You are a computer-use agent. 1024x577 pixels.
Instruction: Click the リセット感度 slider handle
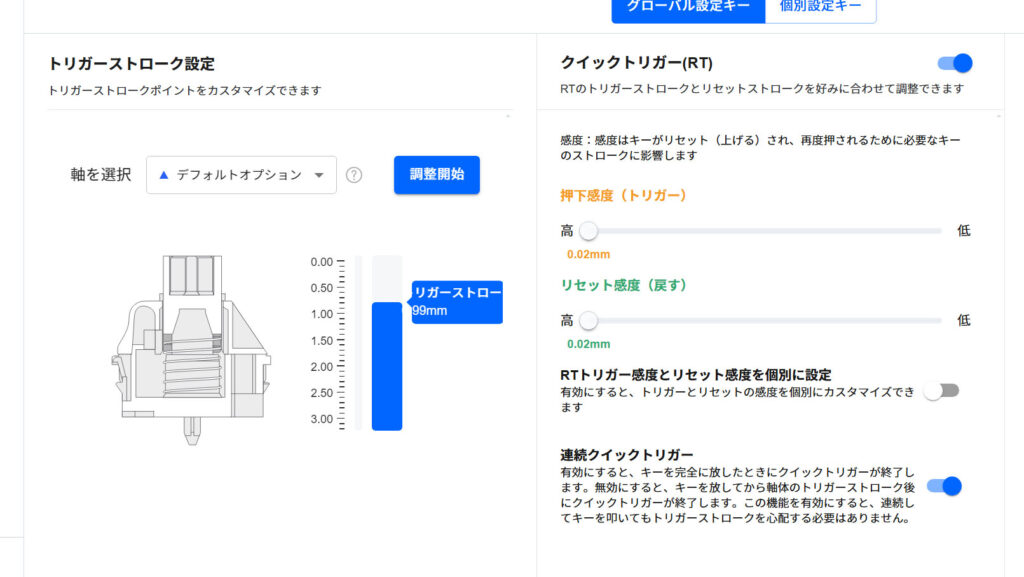588,321
